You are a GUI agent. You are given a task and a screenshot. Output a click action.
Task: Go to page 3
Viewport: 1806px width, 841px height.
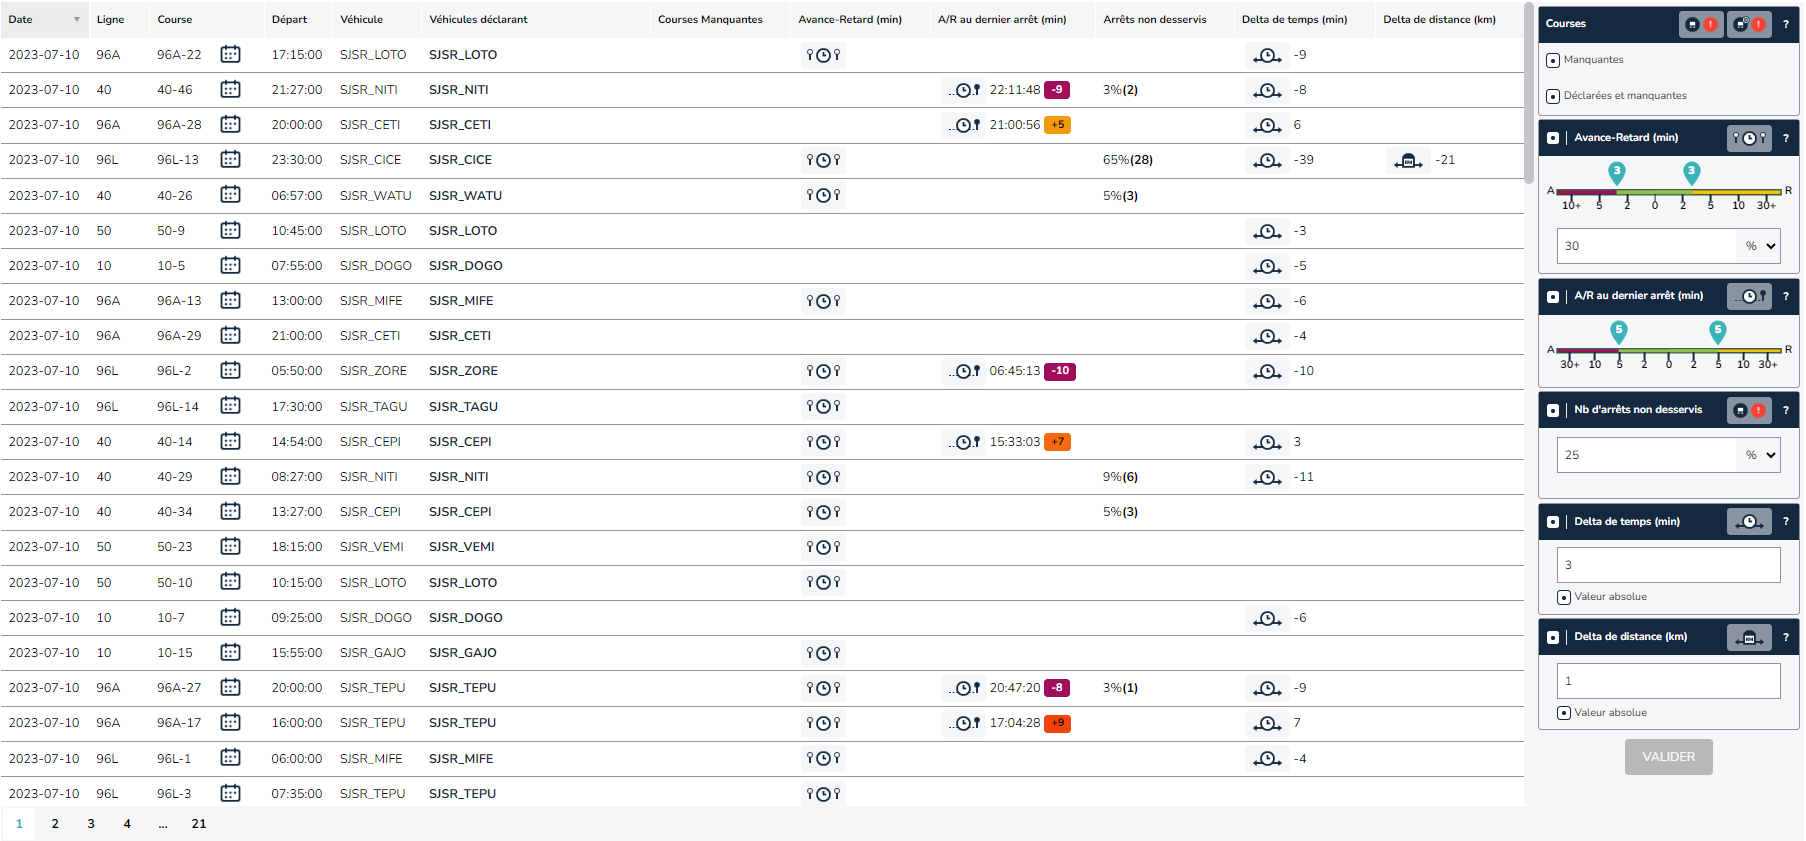point(91,824)
